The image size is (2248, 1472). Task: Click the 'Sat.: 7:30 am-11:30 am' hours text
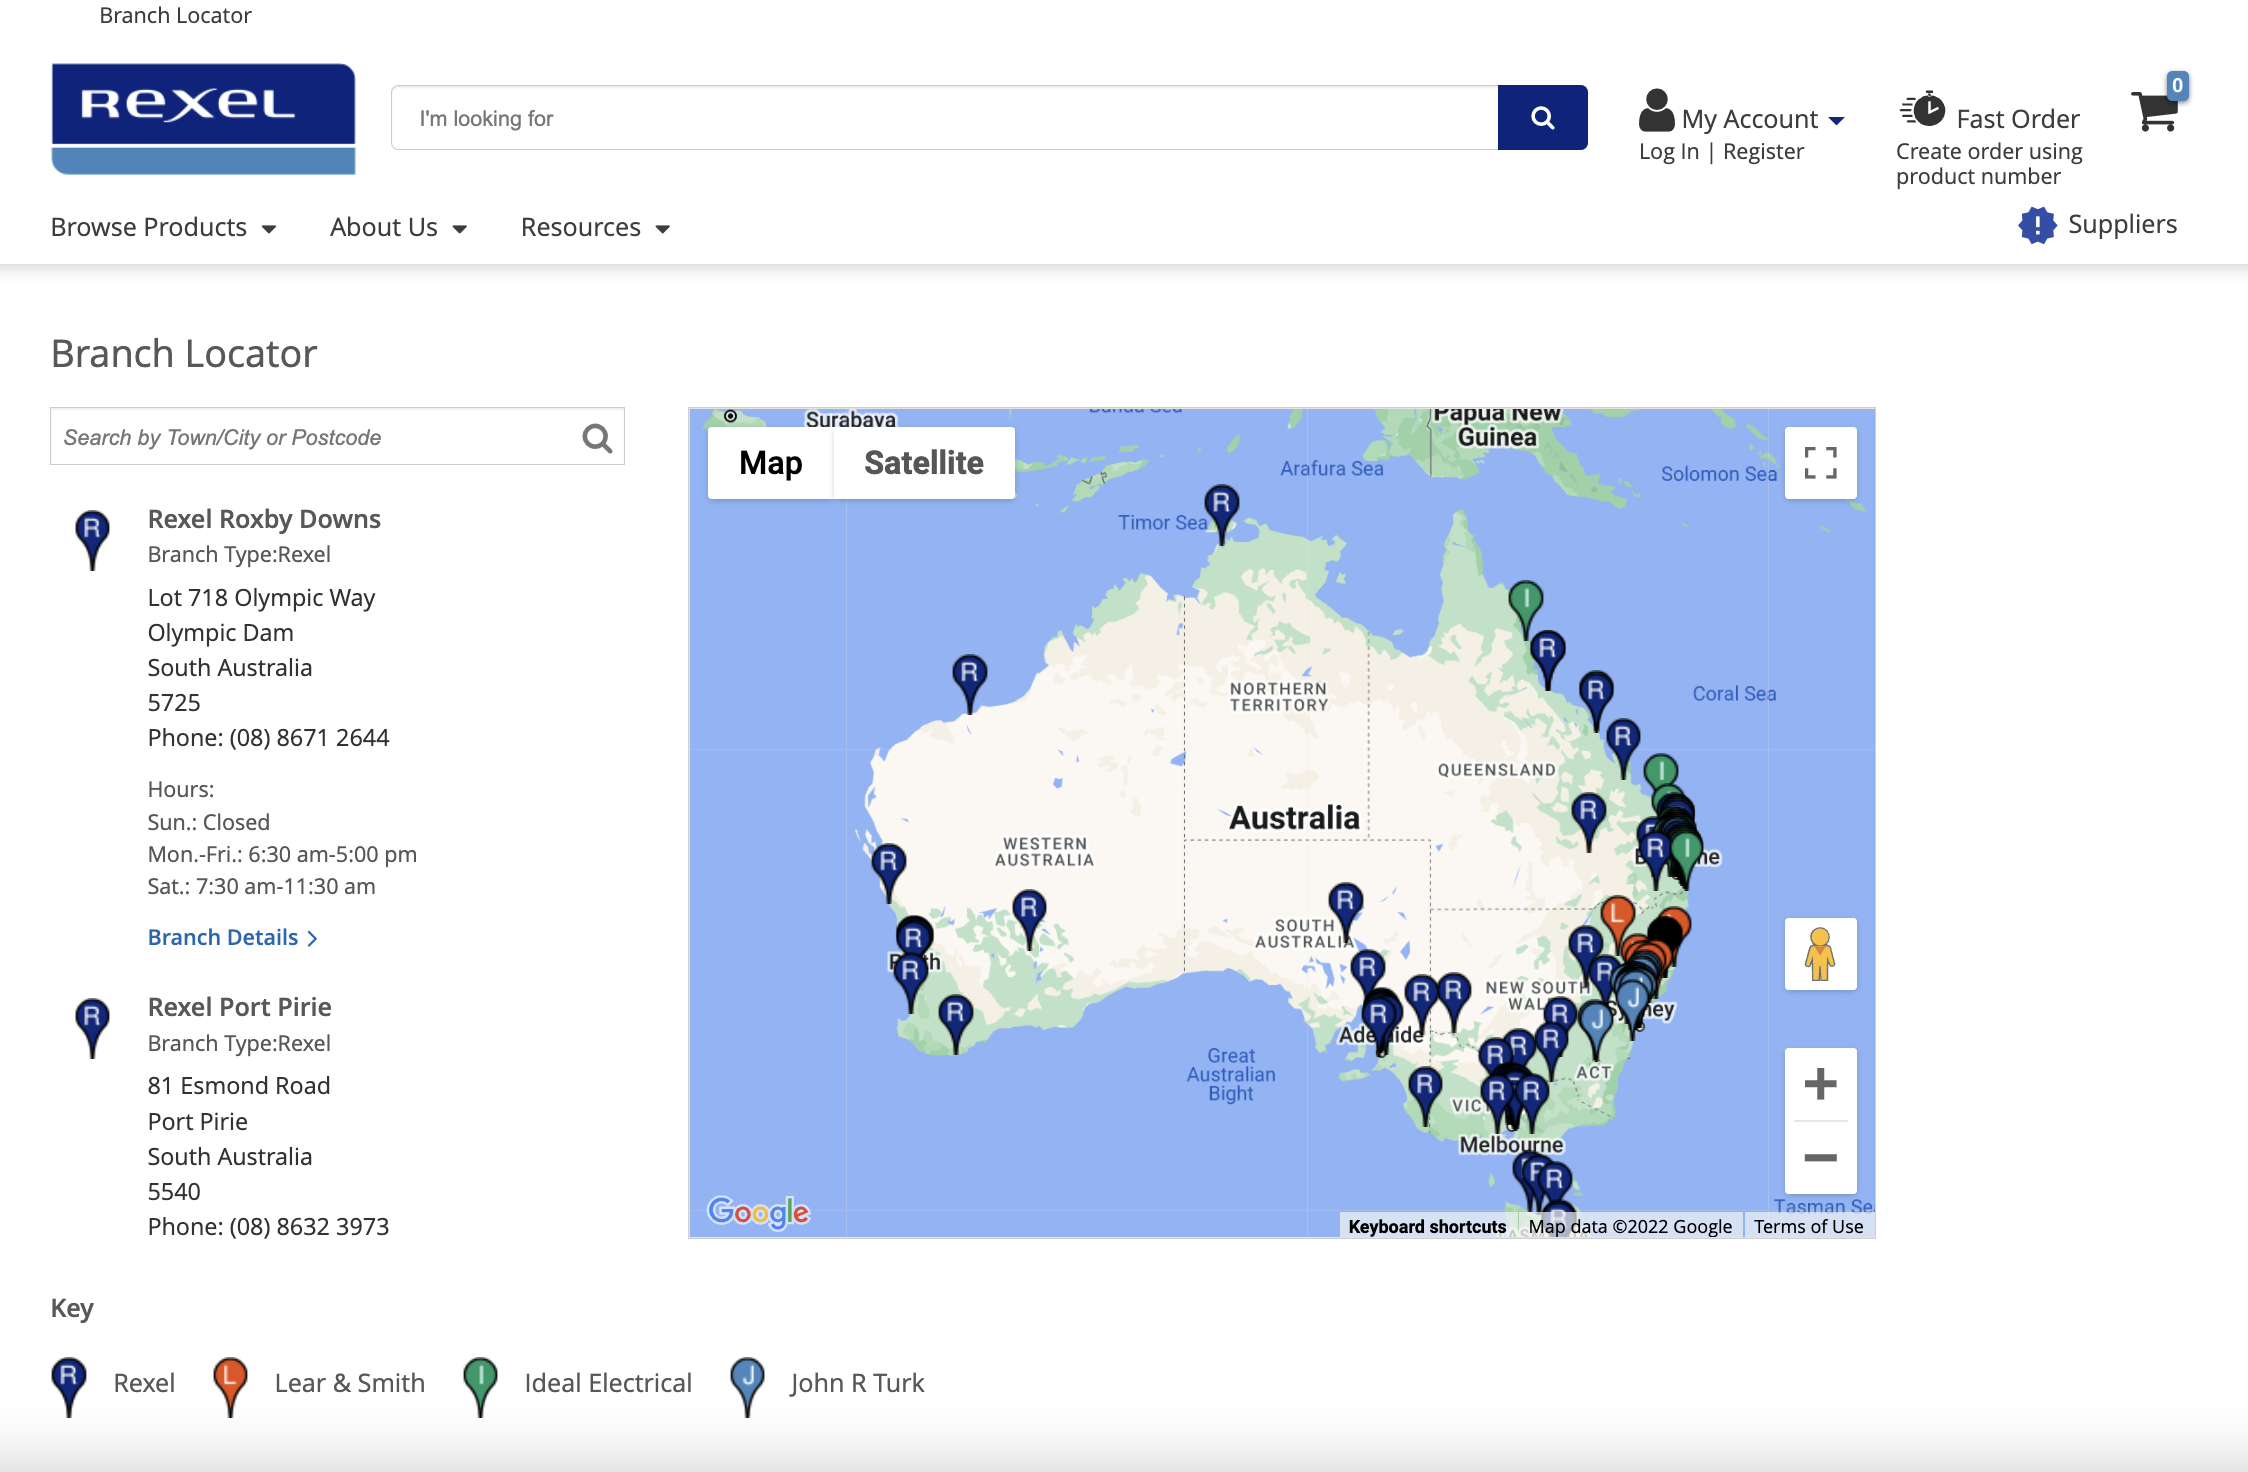(x=261, y=887)
